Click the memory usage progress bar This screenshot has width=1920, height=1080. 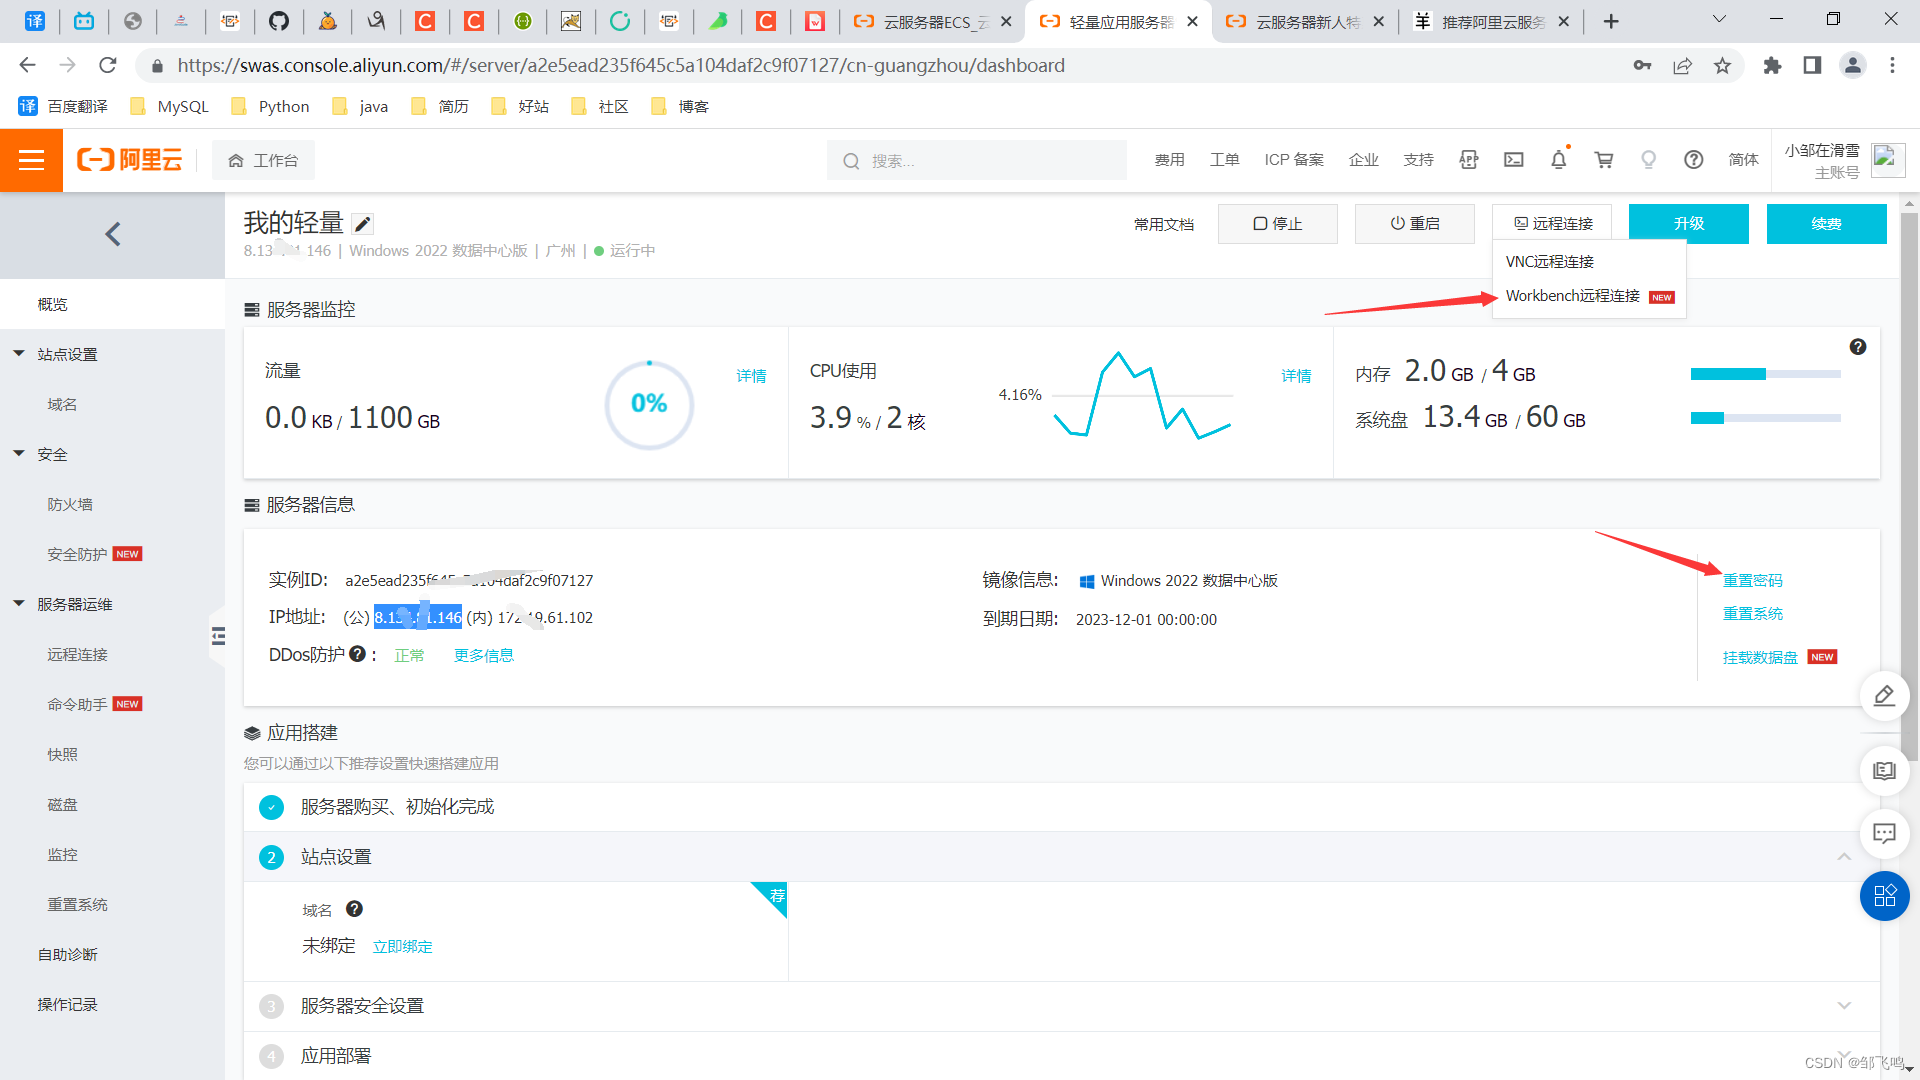[x=1765, y=374]
